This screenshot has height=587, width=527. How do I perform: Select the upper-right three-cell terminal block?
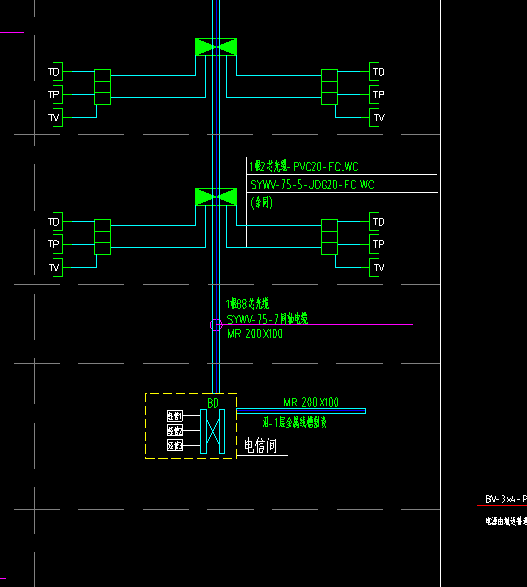[x=329, y=87]
